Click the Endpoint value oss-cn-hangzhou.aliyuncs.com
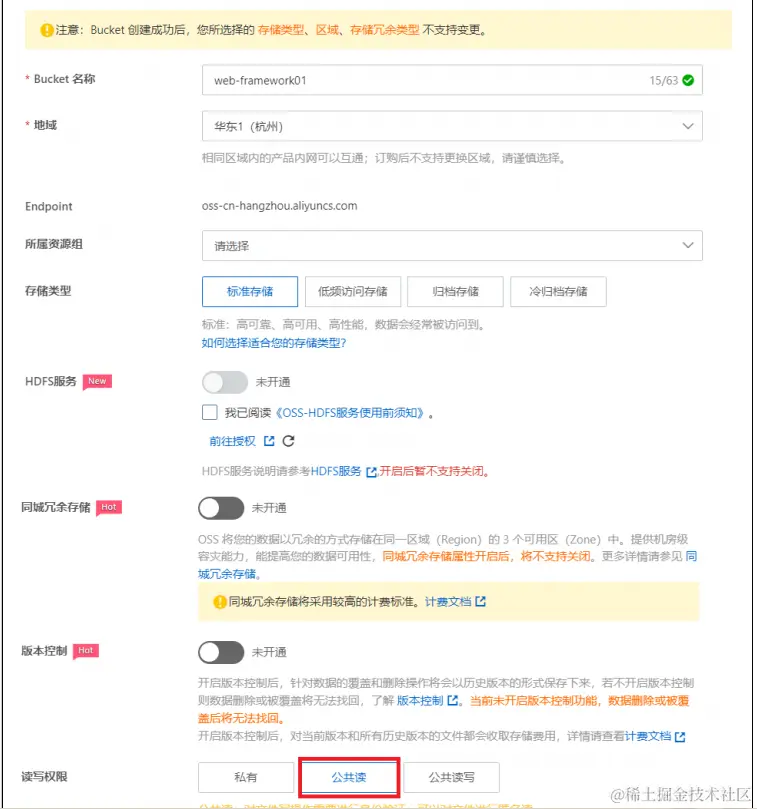 click(x=279, y=206)
